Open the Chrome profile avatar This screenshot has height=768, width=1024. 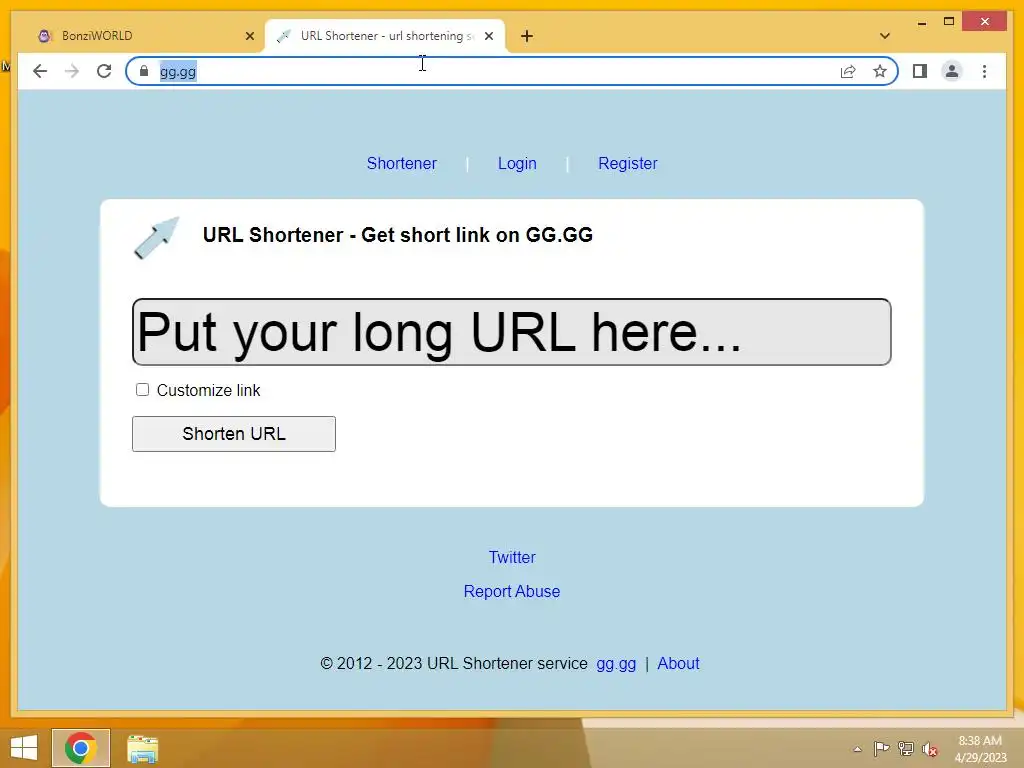[952, 71]
